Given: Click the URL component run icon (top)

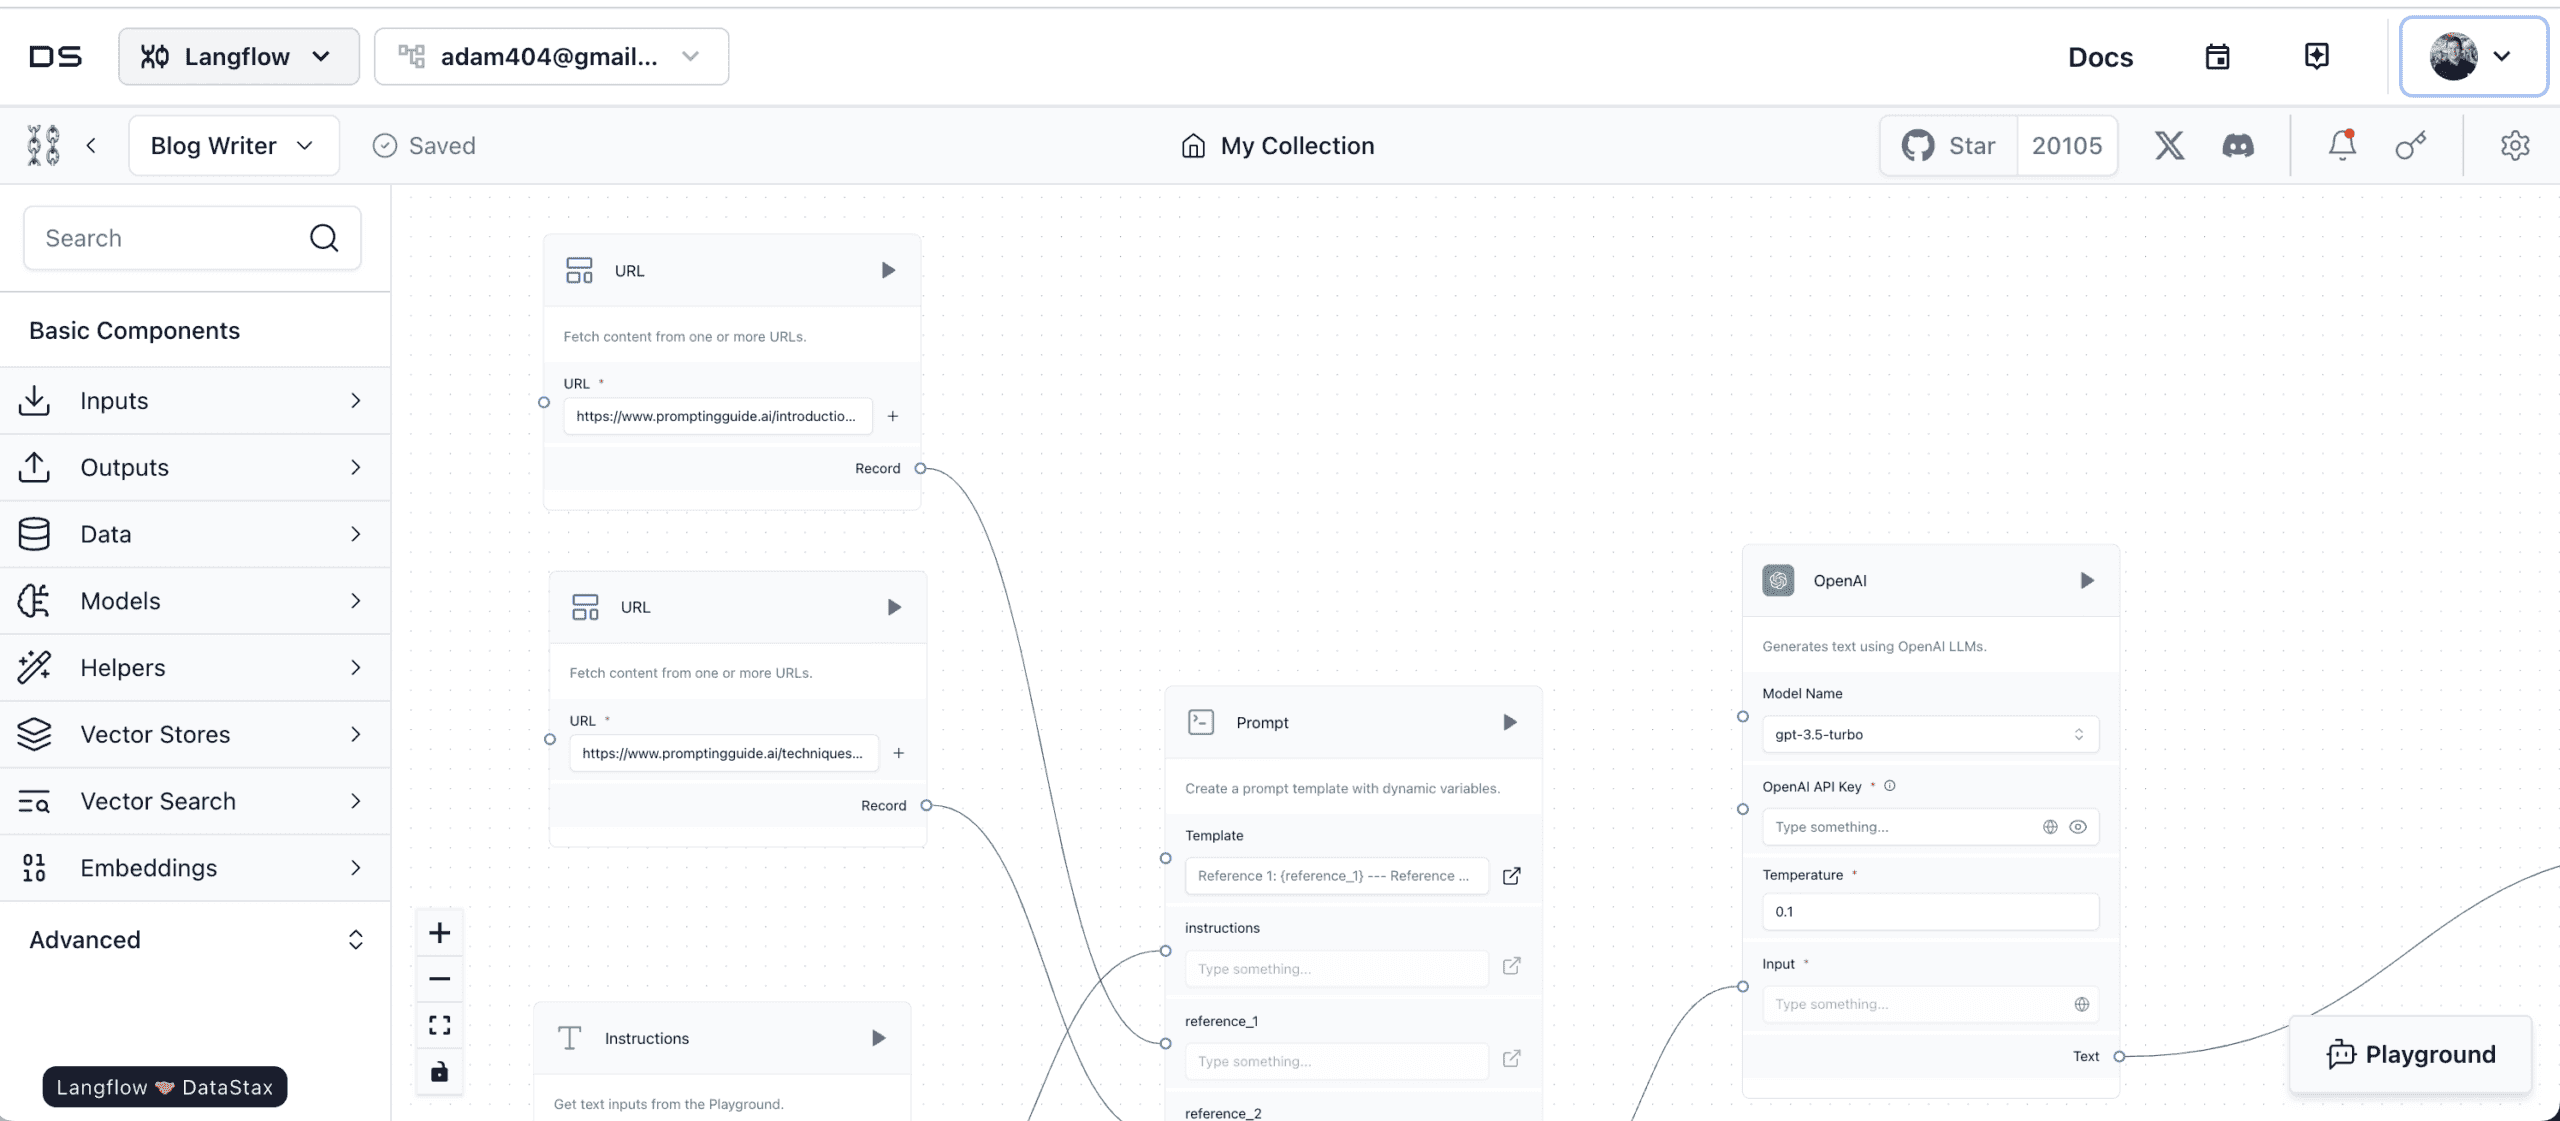Looking at the screenshot, I should click(x=887, y=271).
